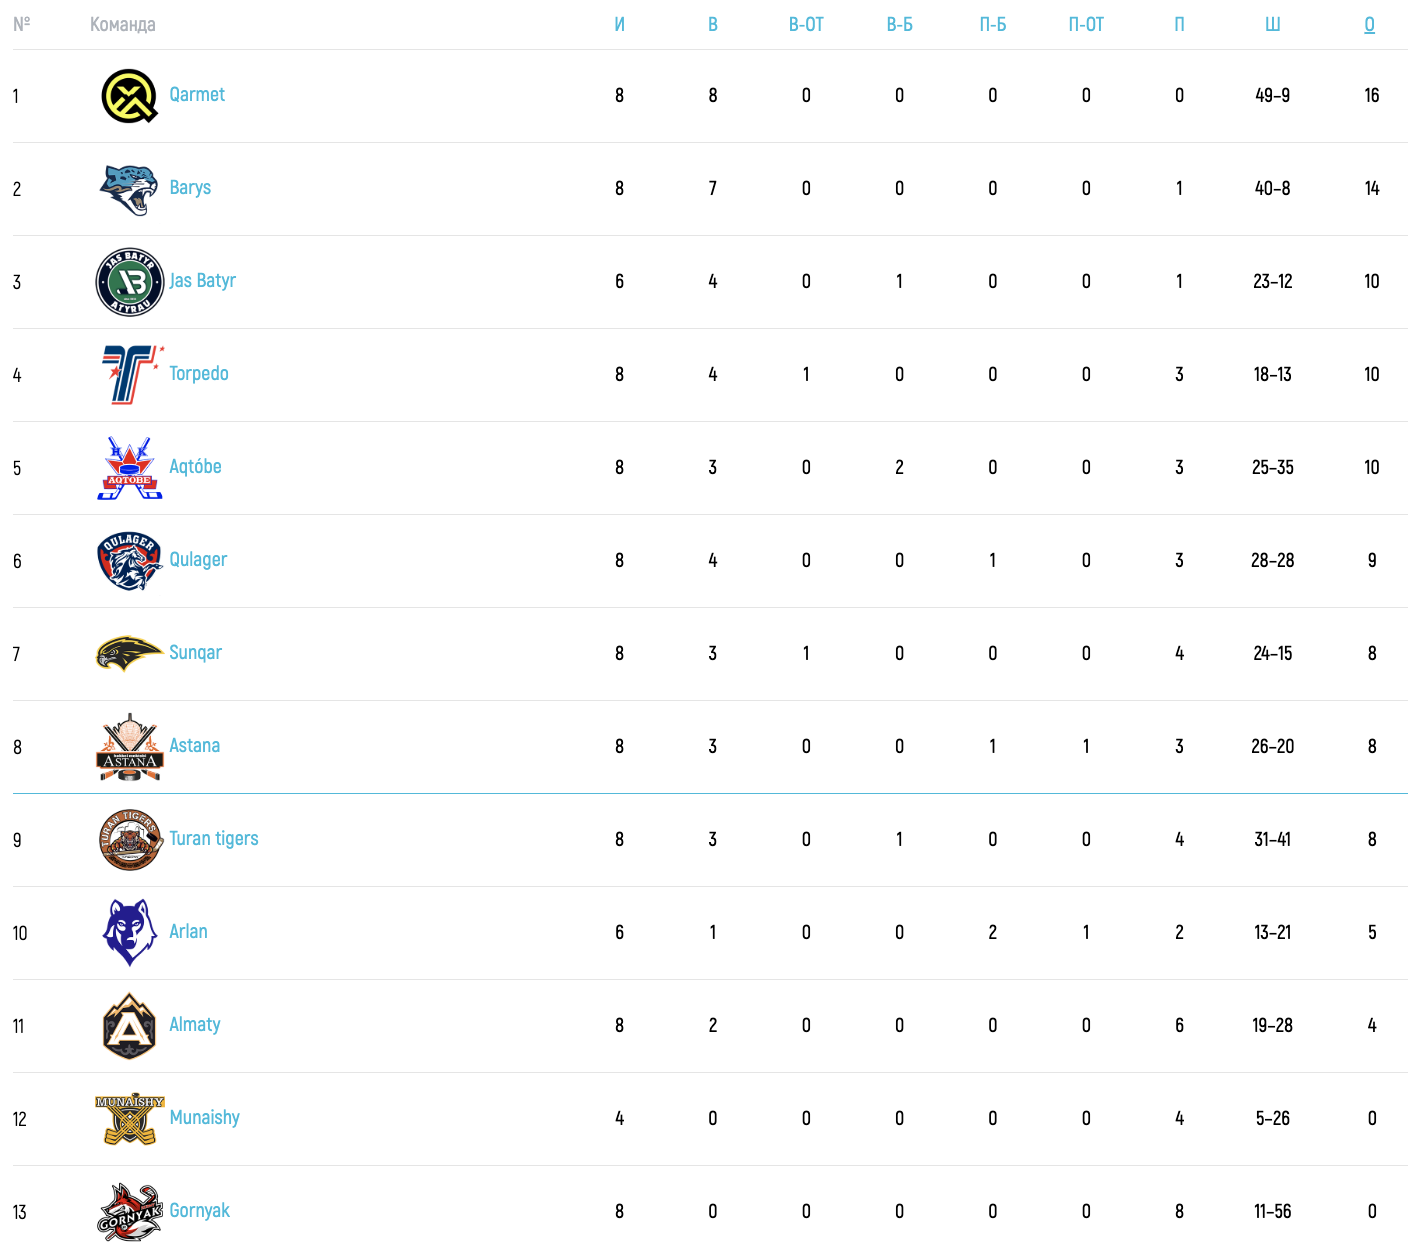Open the Jas Batyr round emblem
The image size is (1408, 1254).
pyautogui.click(x=130, y=282)
